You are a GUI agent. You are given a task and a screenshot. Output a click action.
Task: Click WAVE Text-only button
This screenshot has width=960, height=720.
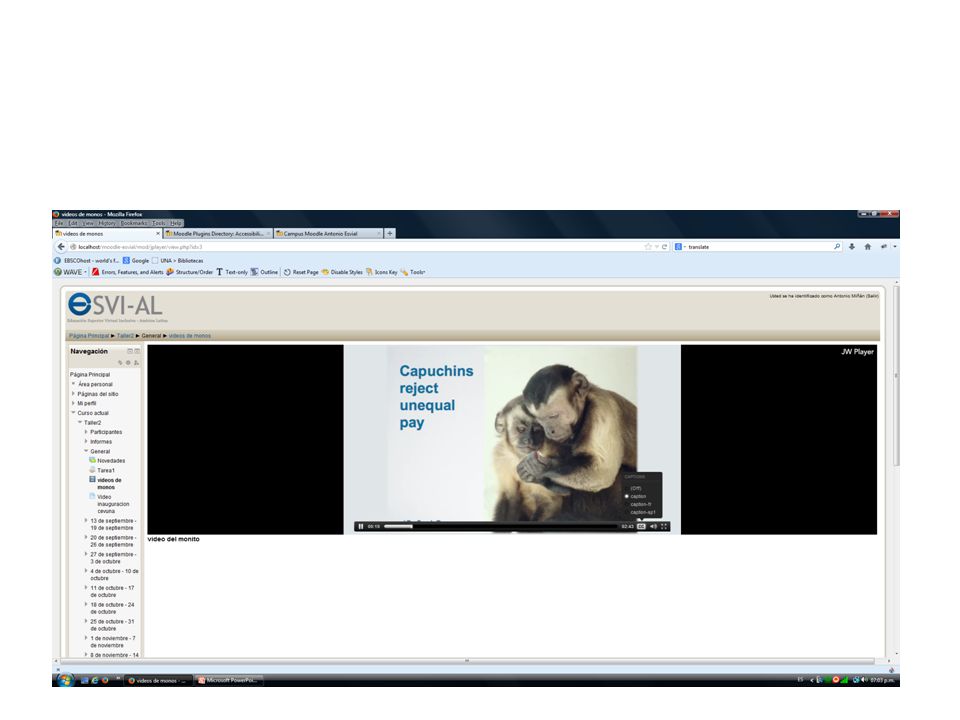(x=231, y=272)
